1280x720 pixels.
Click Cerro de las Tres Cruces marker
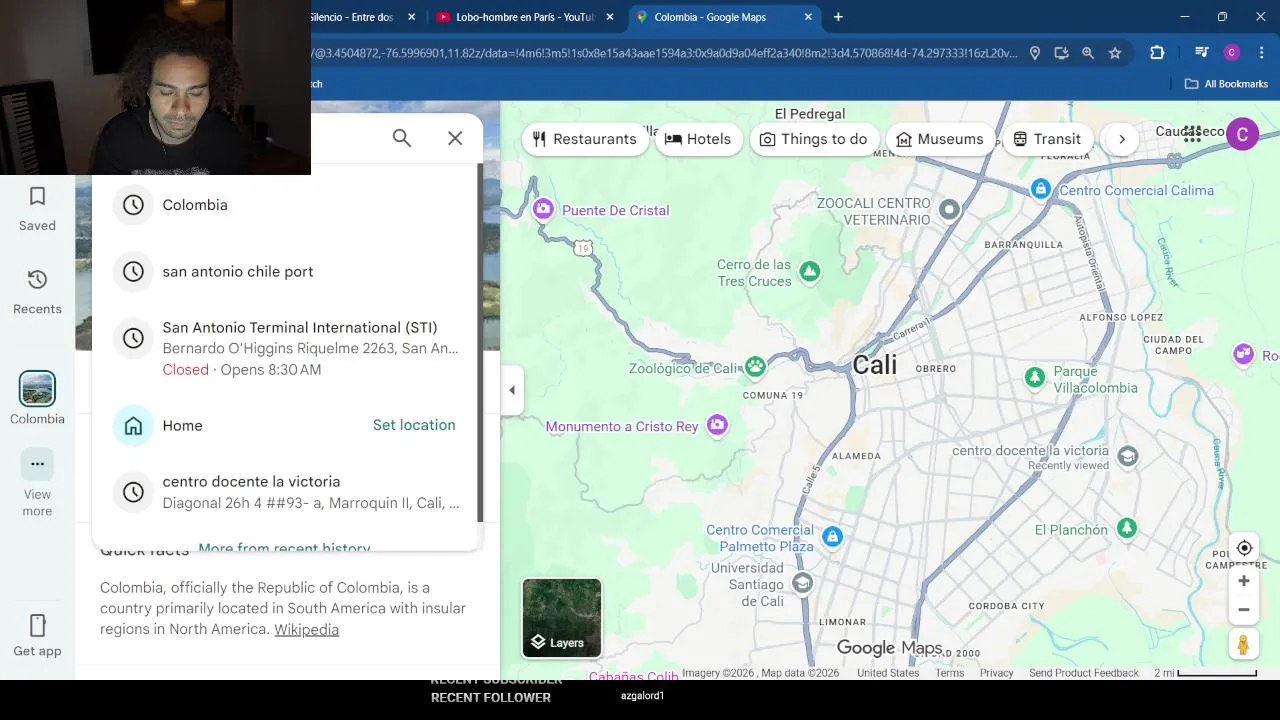(810, 271)
